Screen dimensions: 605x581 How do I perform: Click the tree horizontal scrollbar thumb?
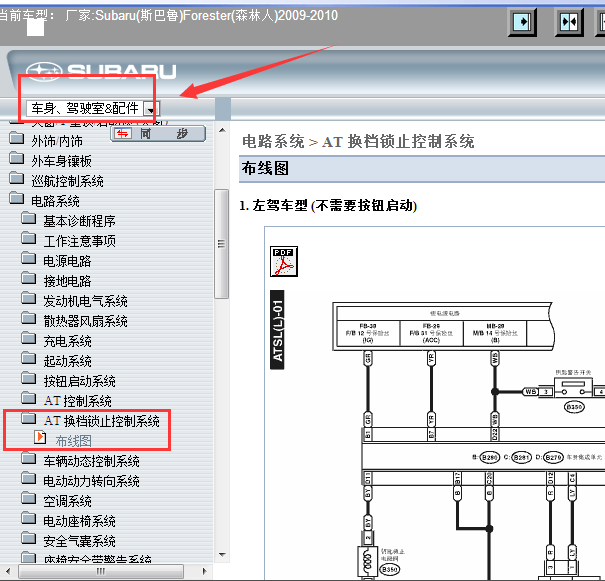click(101, 571)
